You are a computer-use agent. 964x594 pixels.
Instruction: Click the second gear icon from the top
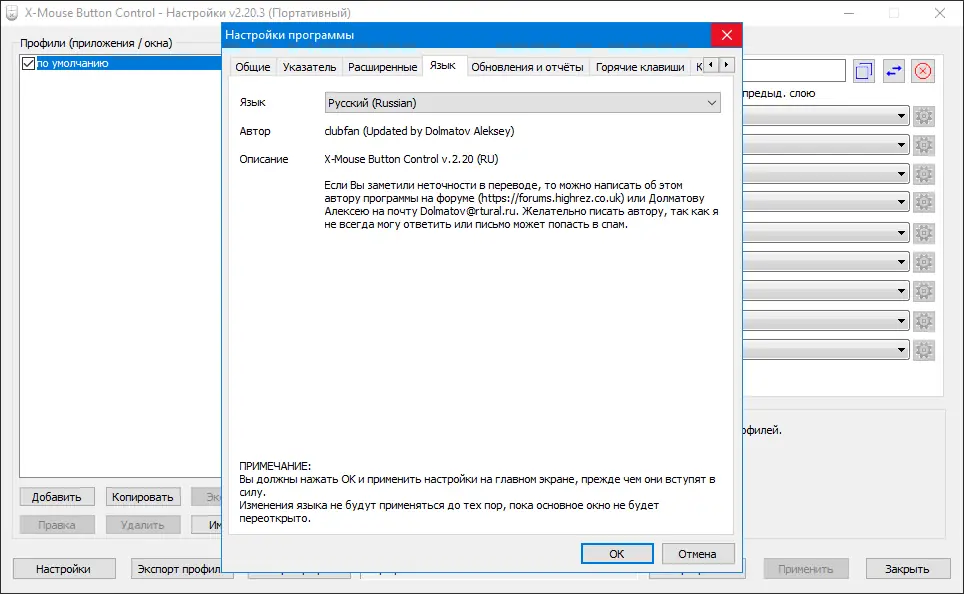(923, 145)
